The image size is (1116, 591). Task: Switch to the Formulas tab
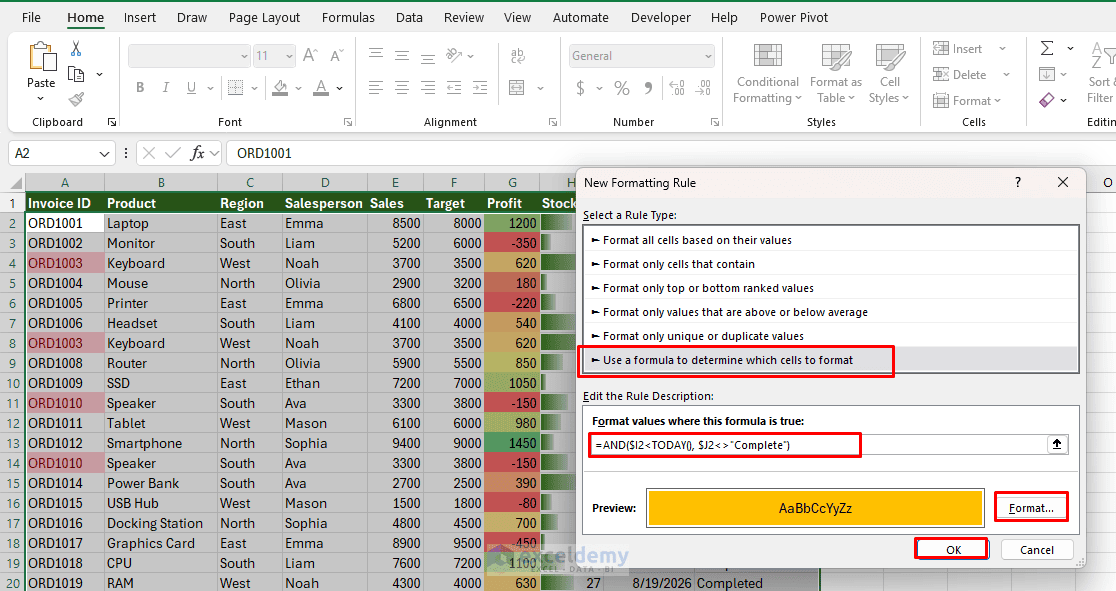coord(348,18)
